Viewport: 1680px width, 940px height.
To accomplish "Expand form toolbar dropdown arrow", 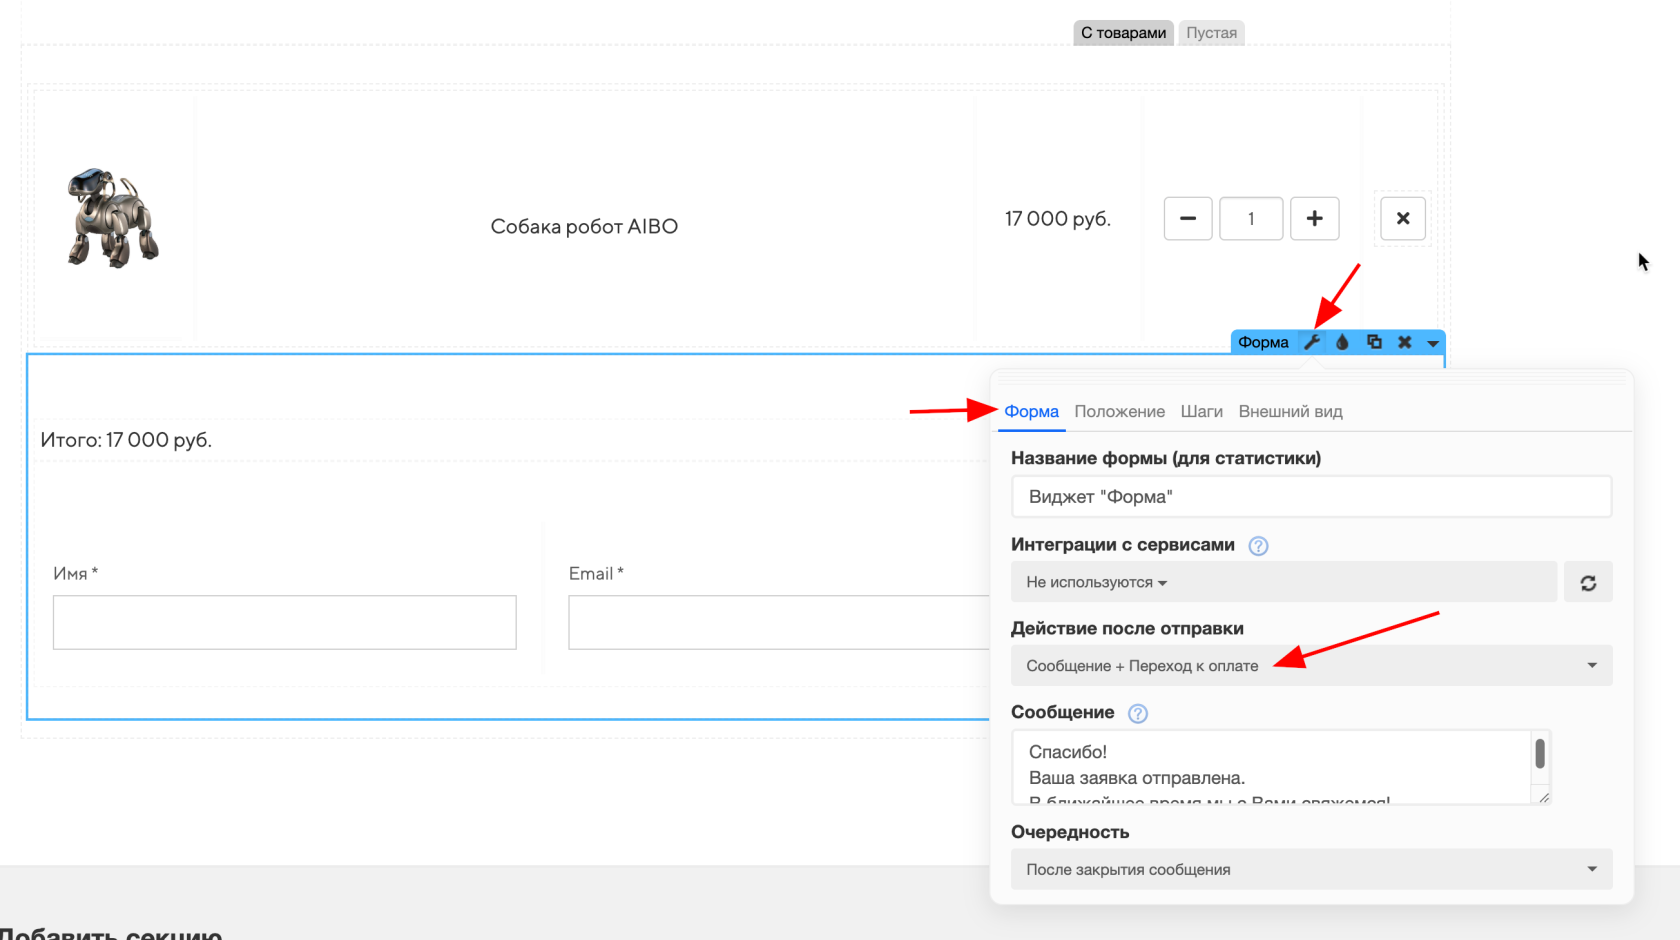I will (x=1433, y=343).
